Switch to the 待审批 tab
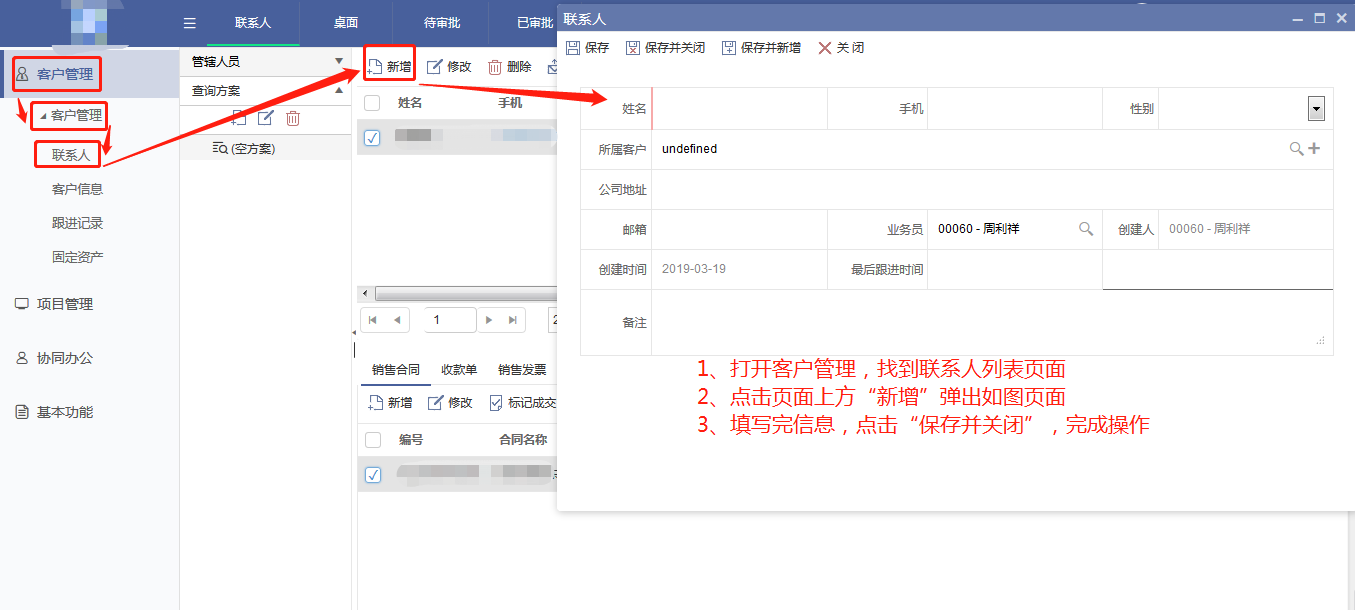1355x610 pixels. click(x=441, y=23)
